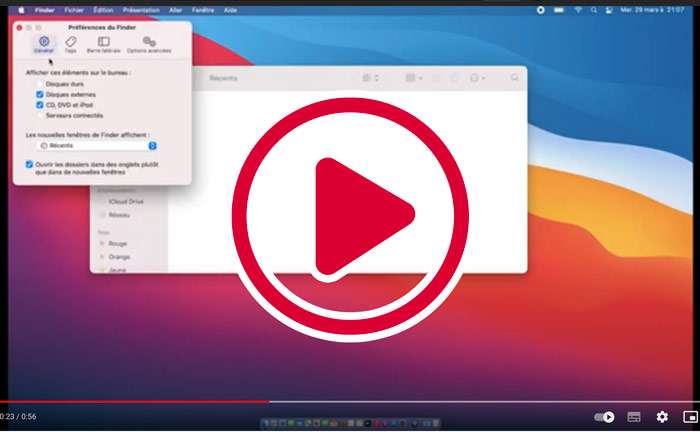Click the large red play button
The width and height of the screenshot is (700, 432).
click(350, 216)
